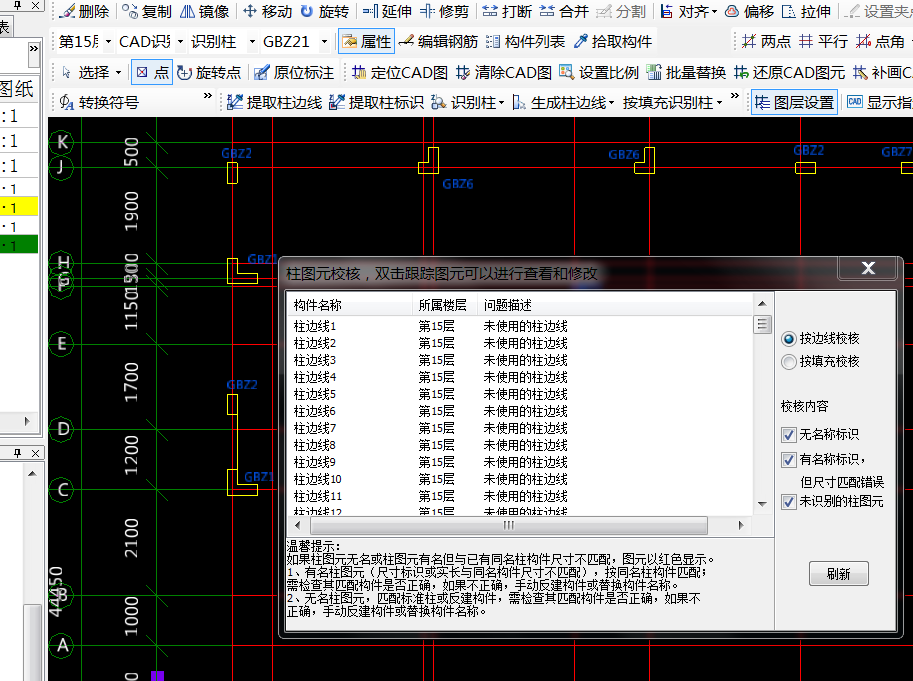Close the 柱图元校核 dialog
Screen dimensions: 913x681
868,268
